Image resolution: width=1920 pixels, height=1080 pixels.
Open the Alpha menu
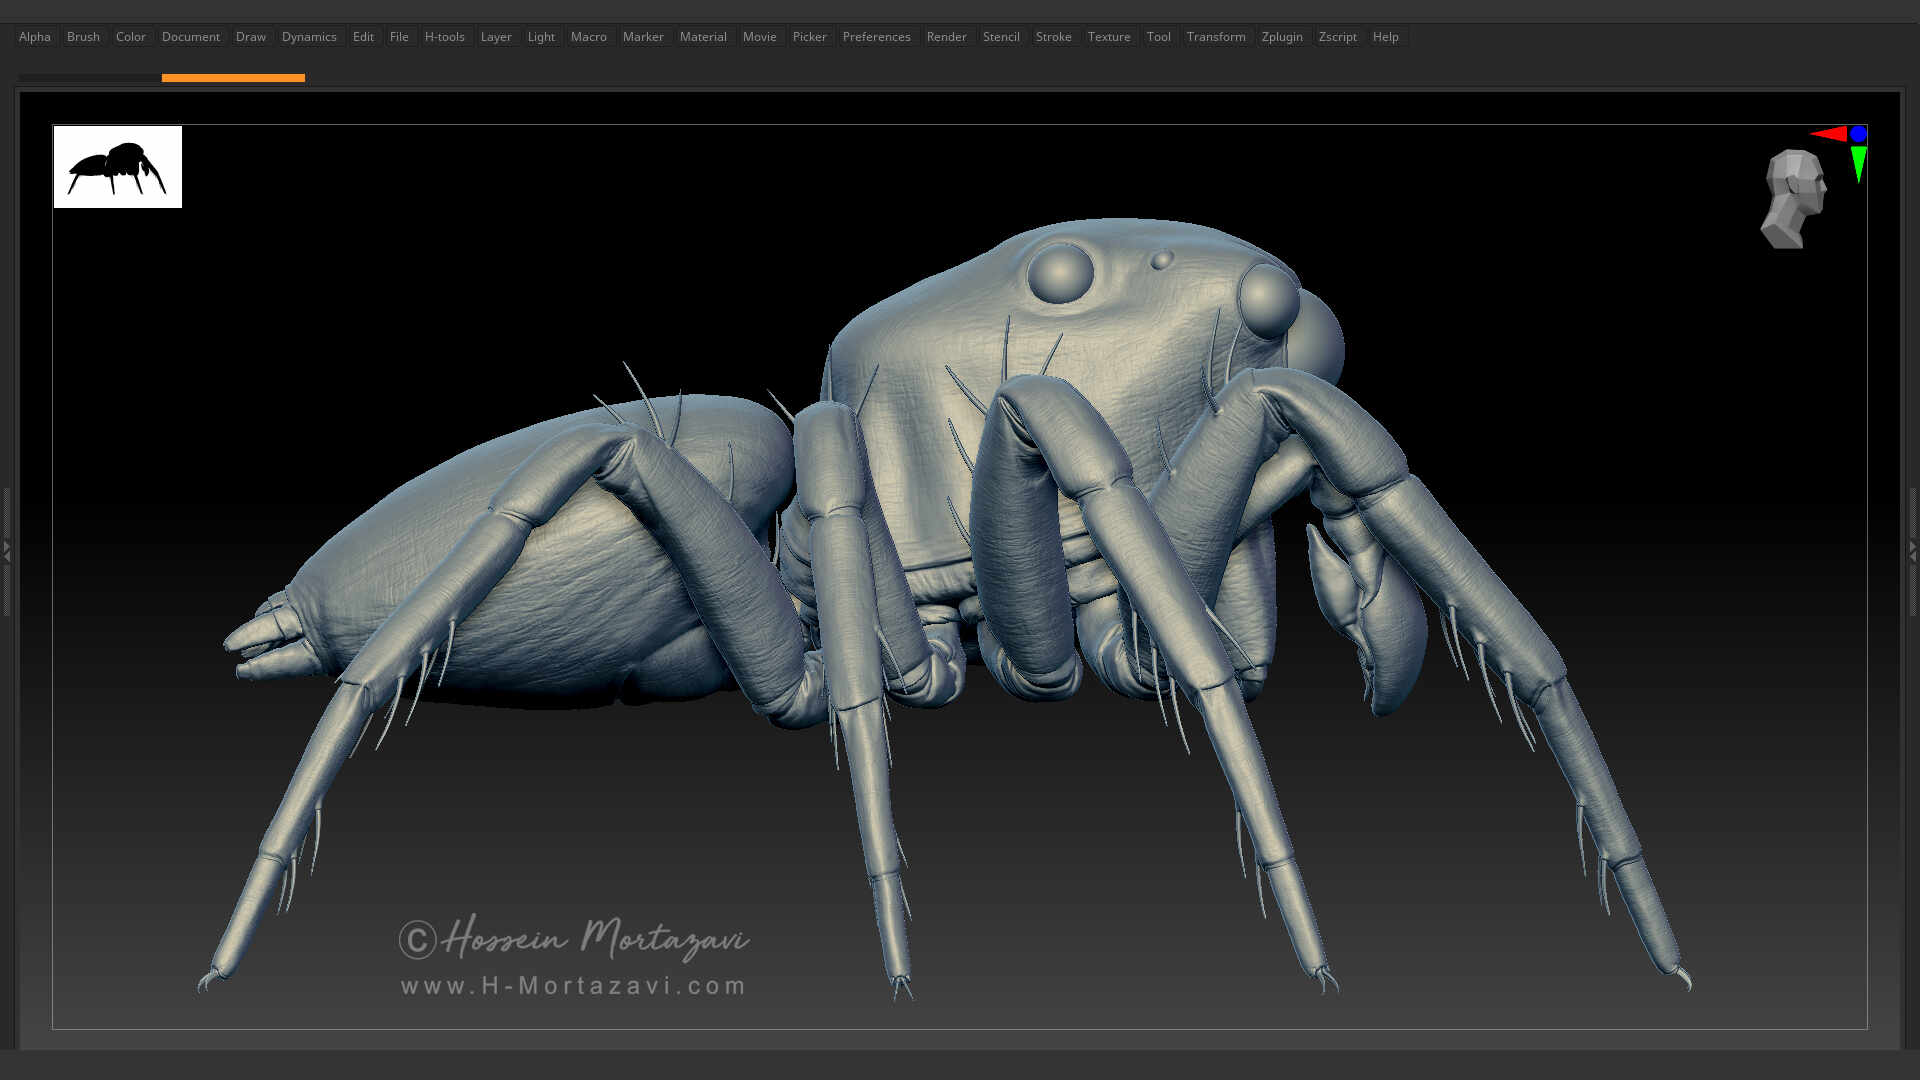point(34,37)
